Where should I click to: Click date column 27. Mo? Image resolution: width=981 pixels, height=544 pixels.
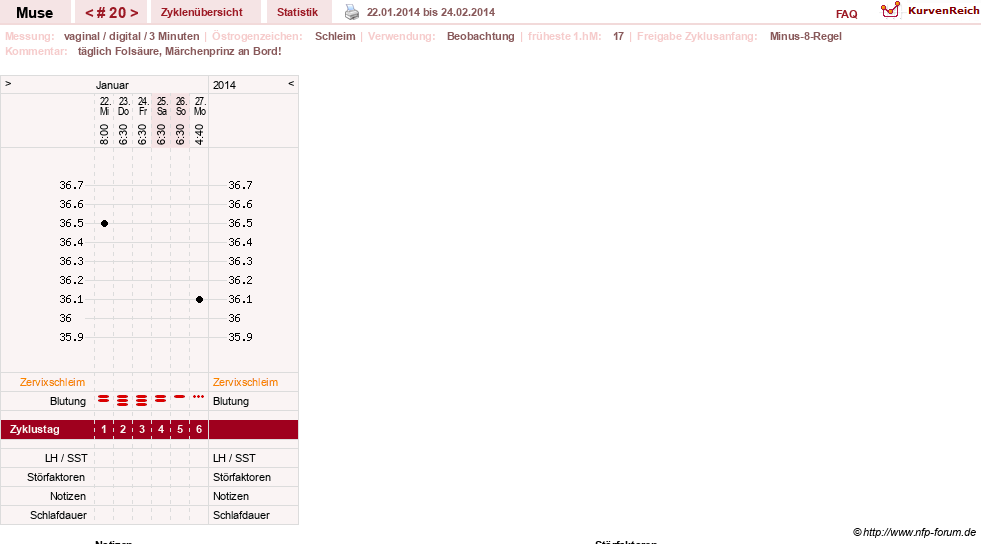200,106
